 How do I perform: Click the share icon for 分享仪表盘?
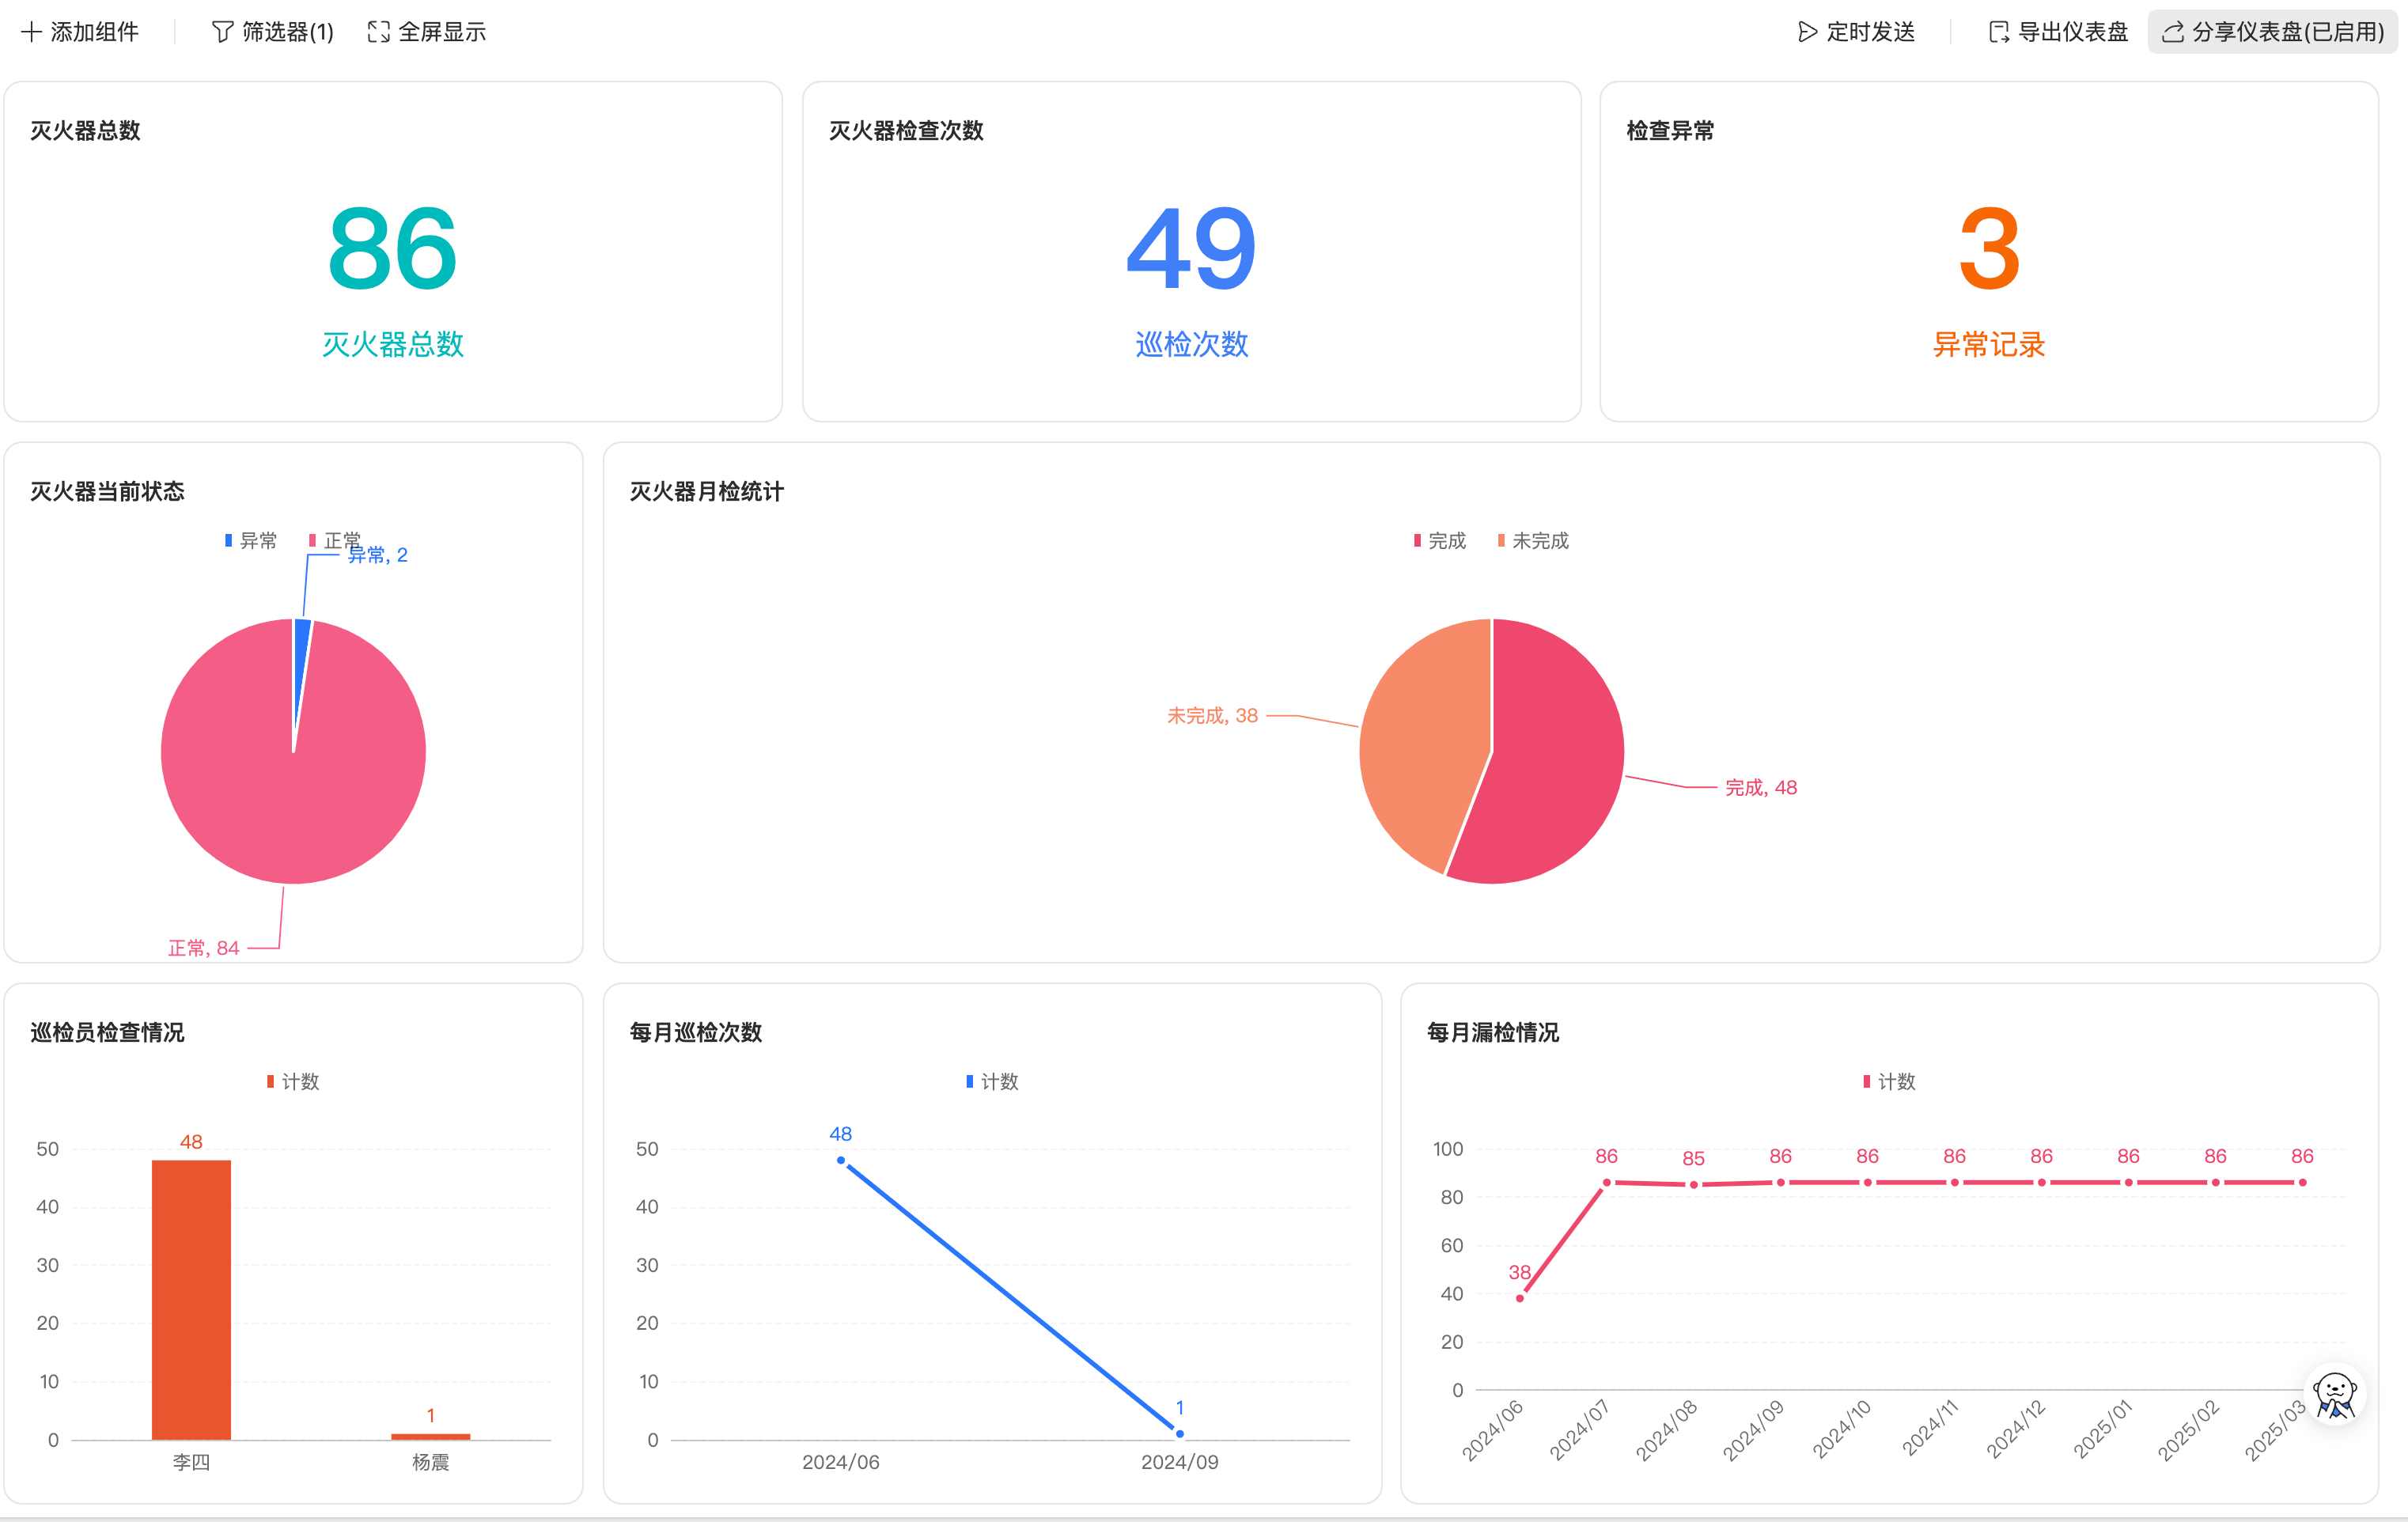tap(2172, 32)
